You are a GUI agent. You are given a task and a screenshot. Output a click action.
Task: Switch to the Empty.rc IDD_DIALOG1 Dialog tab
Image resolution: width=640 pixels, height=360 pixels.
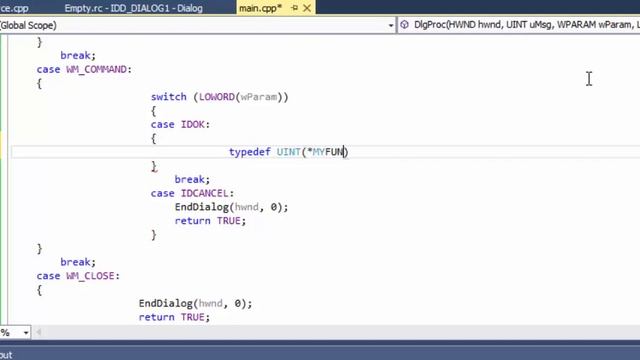133,8
